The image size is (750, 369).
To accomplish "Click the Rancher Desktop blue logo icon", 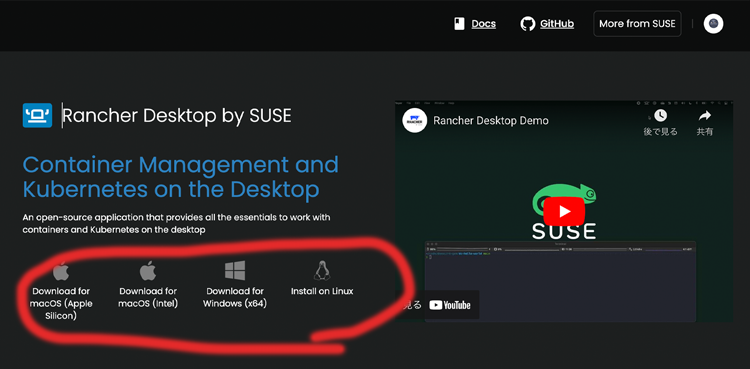I will click(37, 115).
